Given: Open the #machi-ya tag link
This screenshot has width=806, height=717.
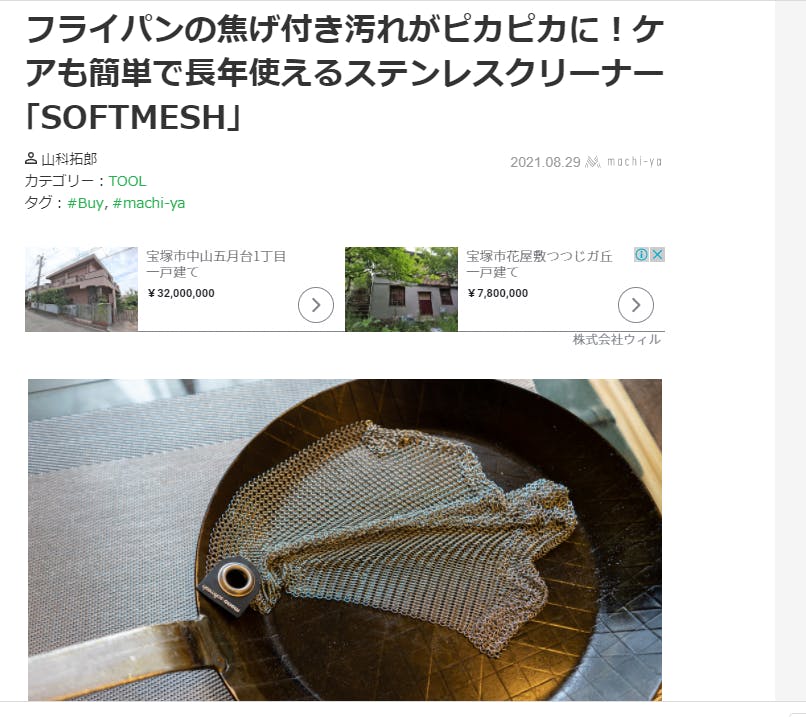Looking at the screenshot, I should [x=149, y=203].
